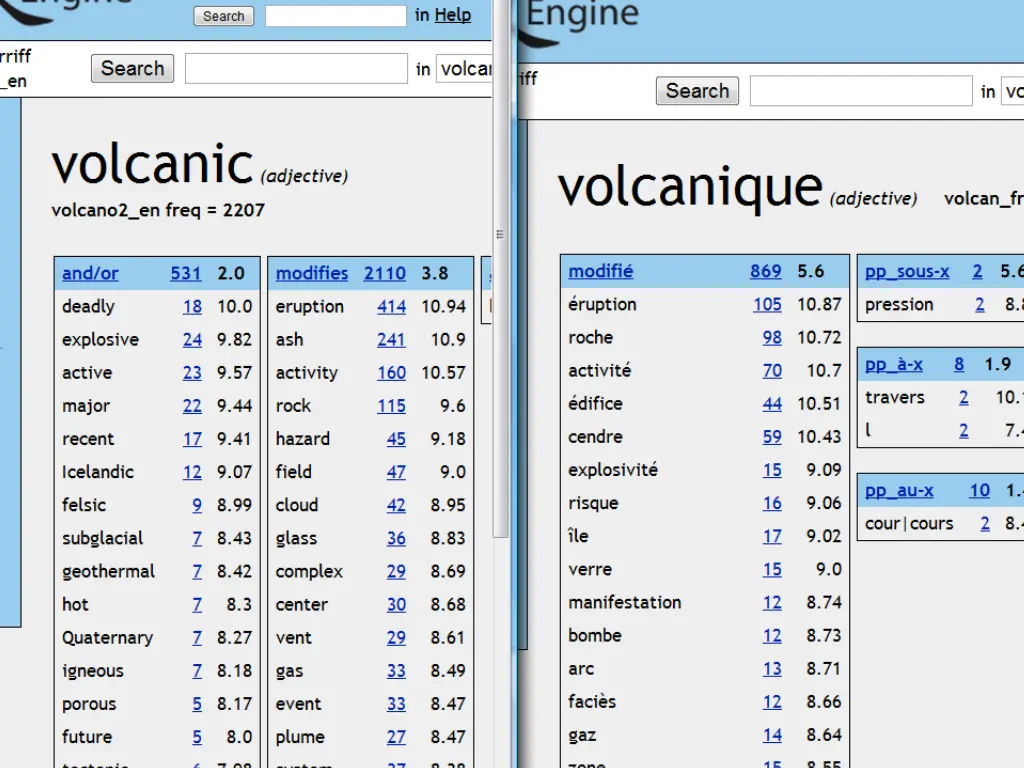Open concordance for éruption frequency 105

(x=767, y=305)
